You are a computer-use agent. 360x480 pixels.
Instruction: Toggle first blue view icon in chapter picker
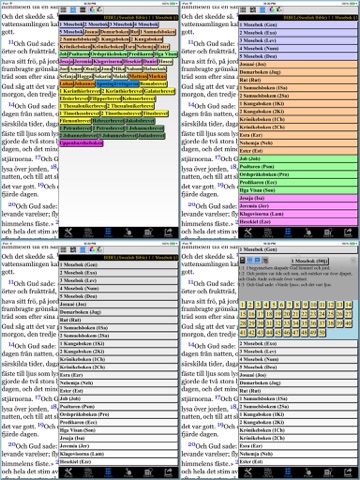250,260
